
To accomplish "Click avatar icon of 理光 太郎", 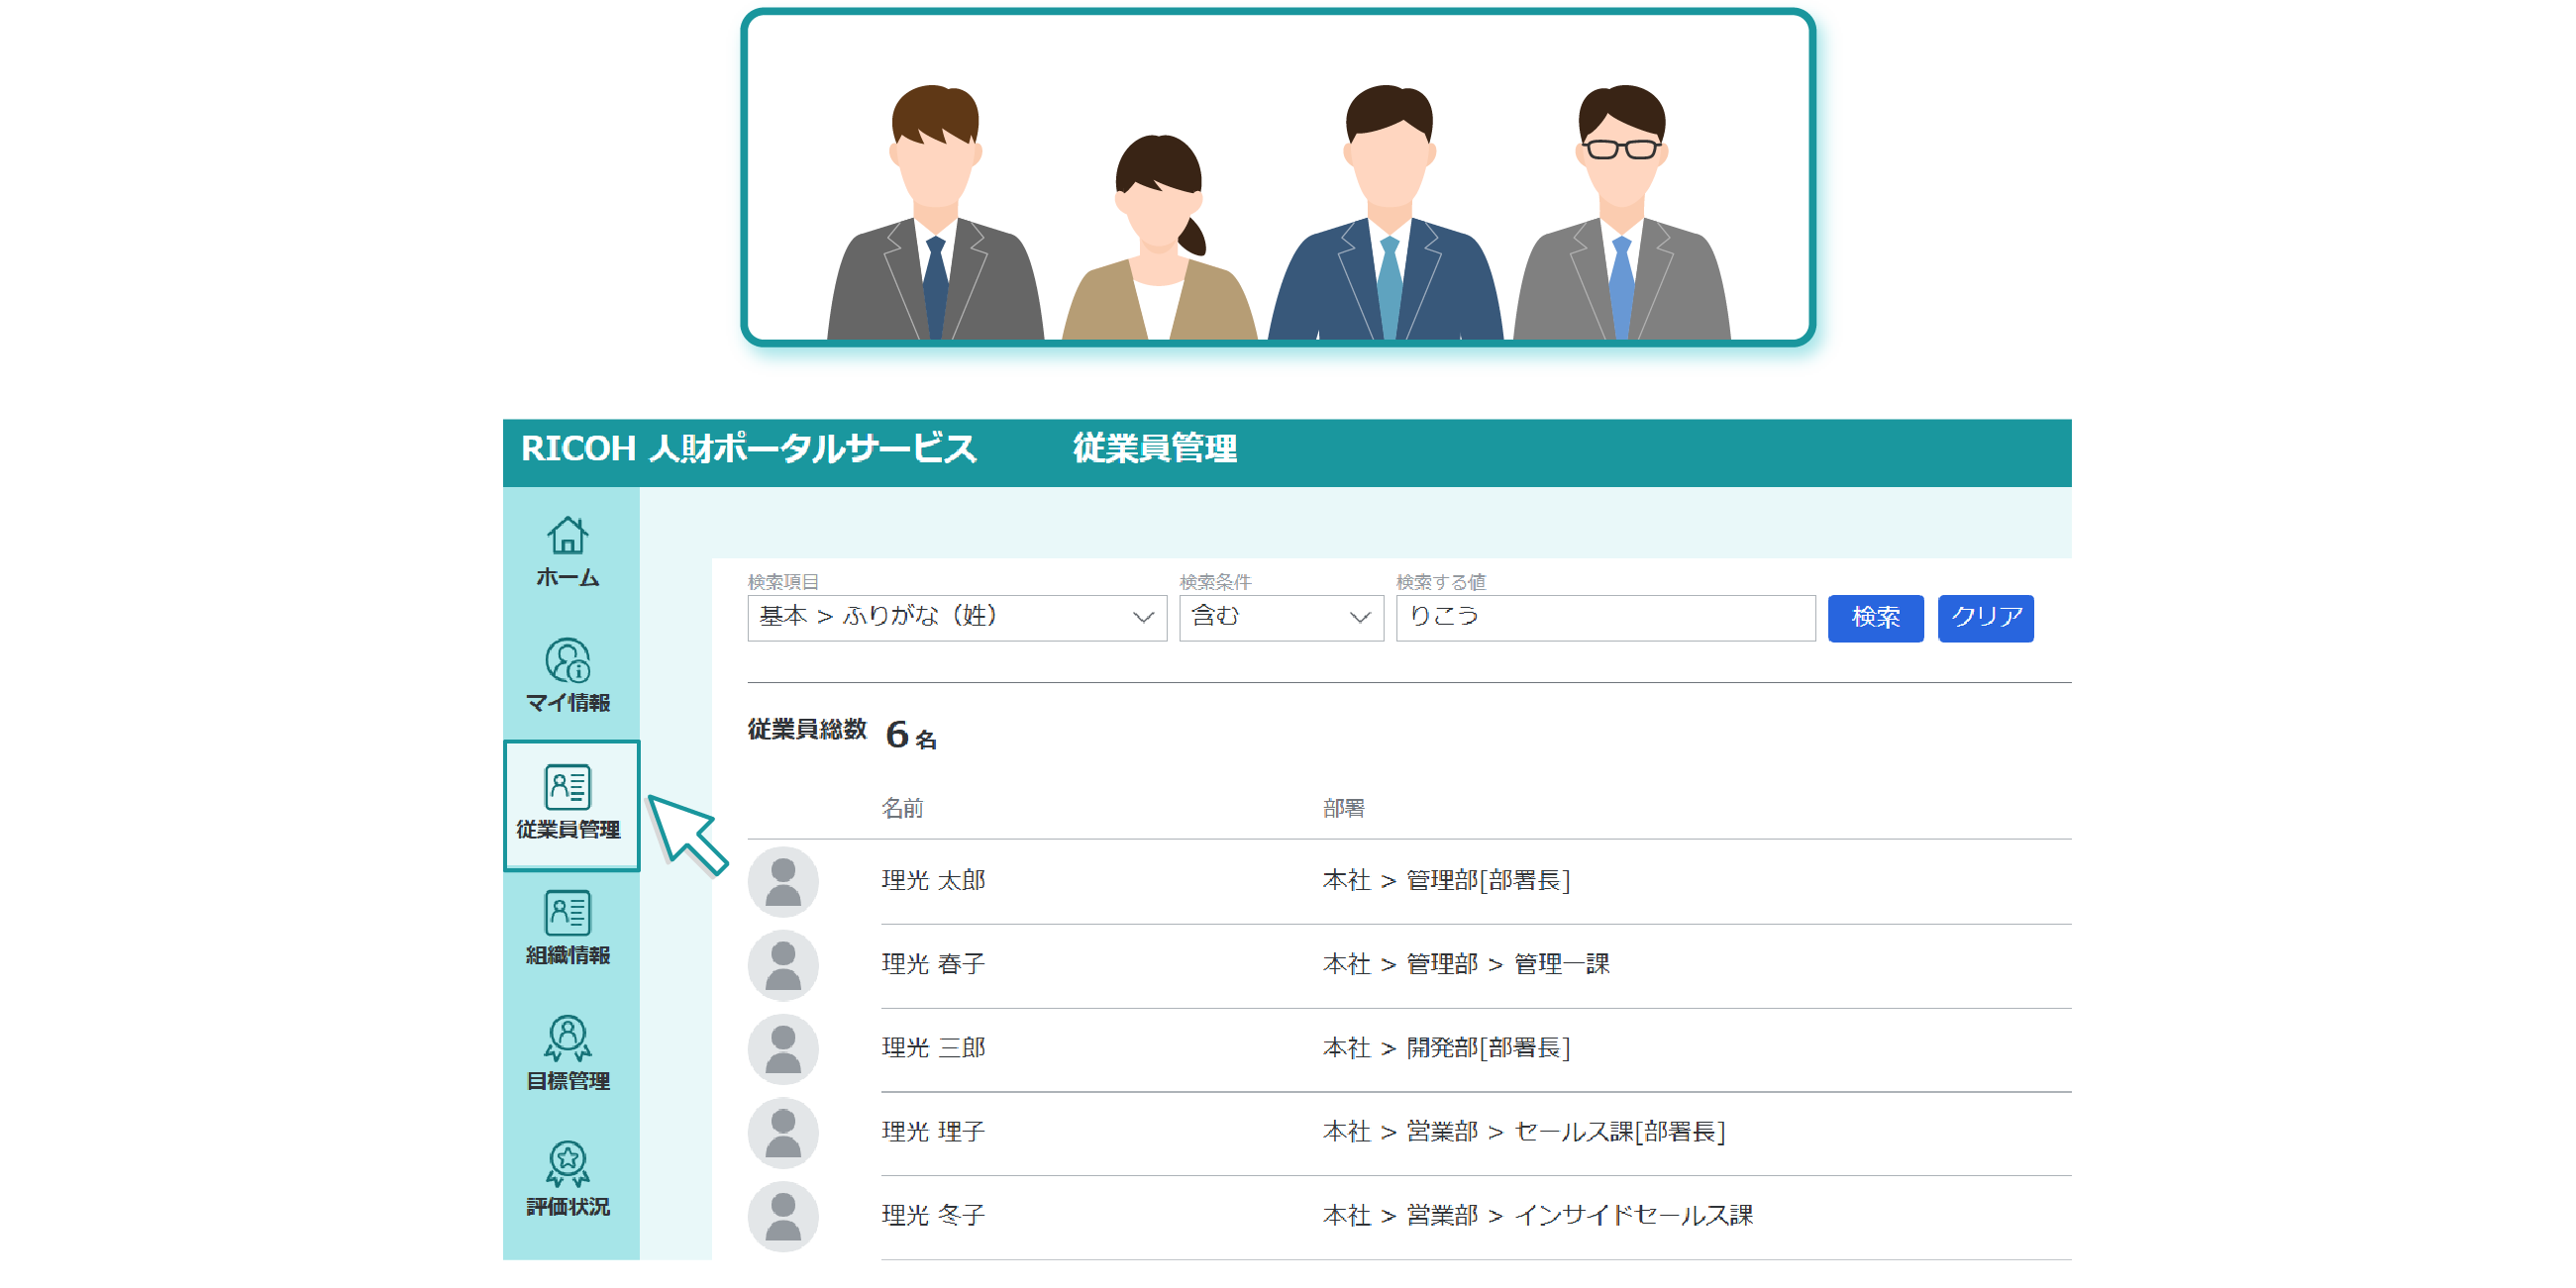I will [x=783, y=882].
